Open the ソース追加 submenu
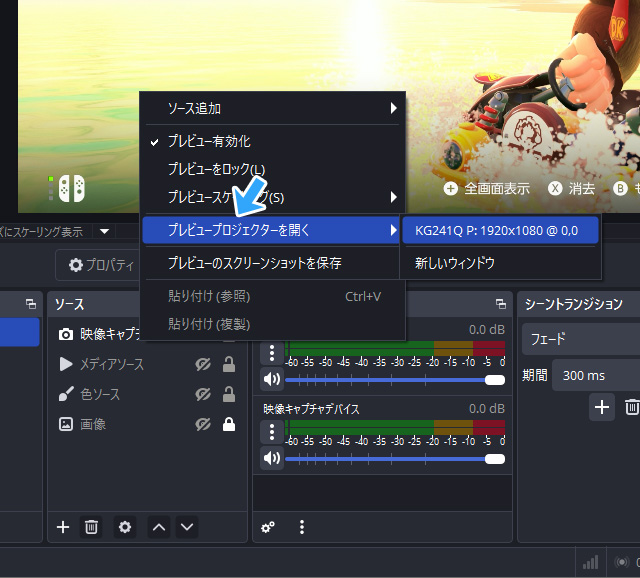Viewport: 640px width, 578px height. point(272,109)
